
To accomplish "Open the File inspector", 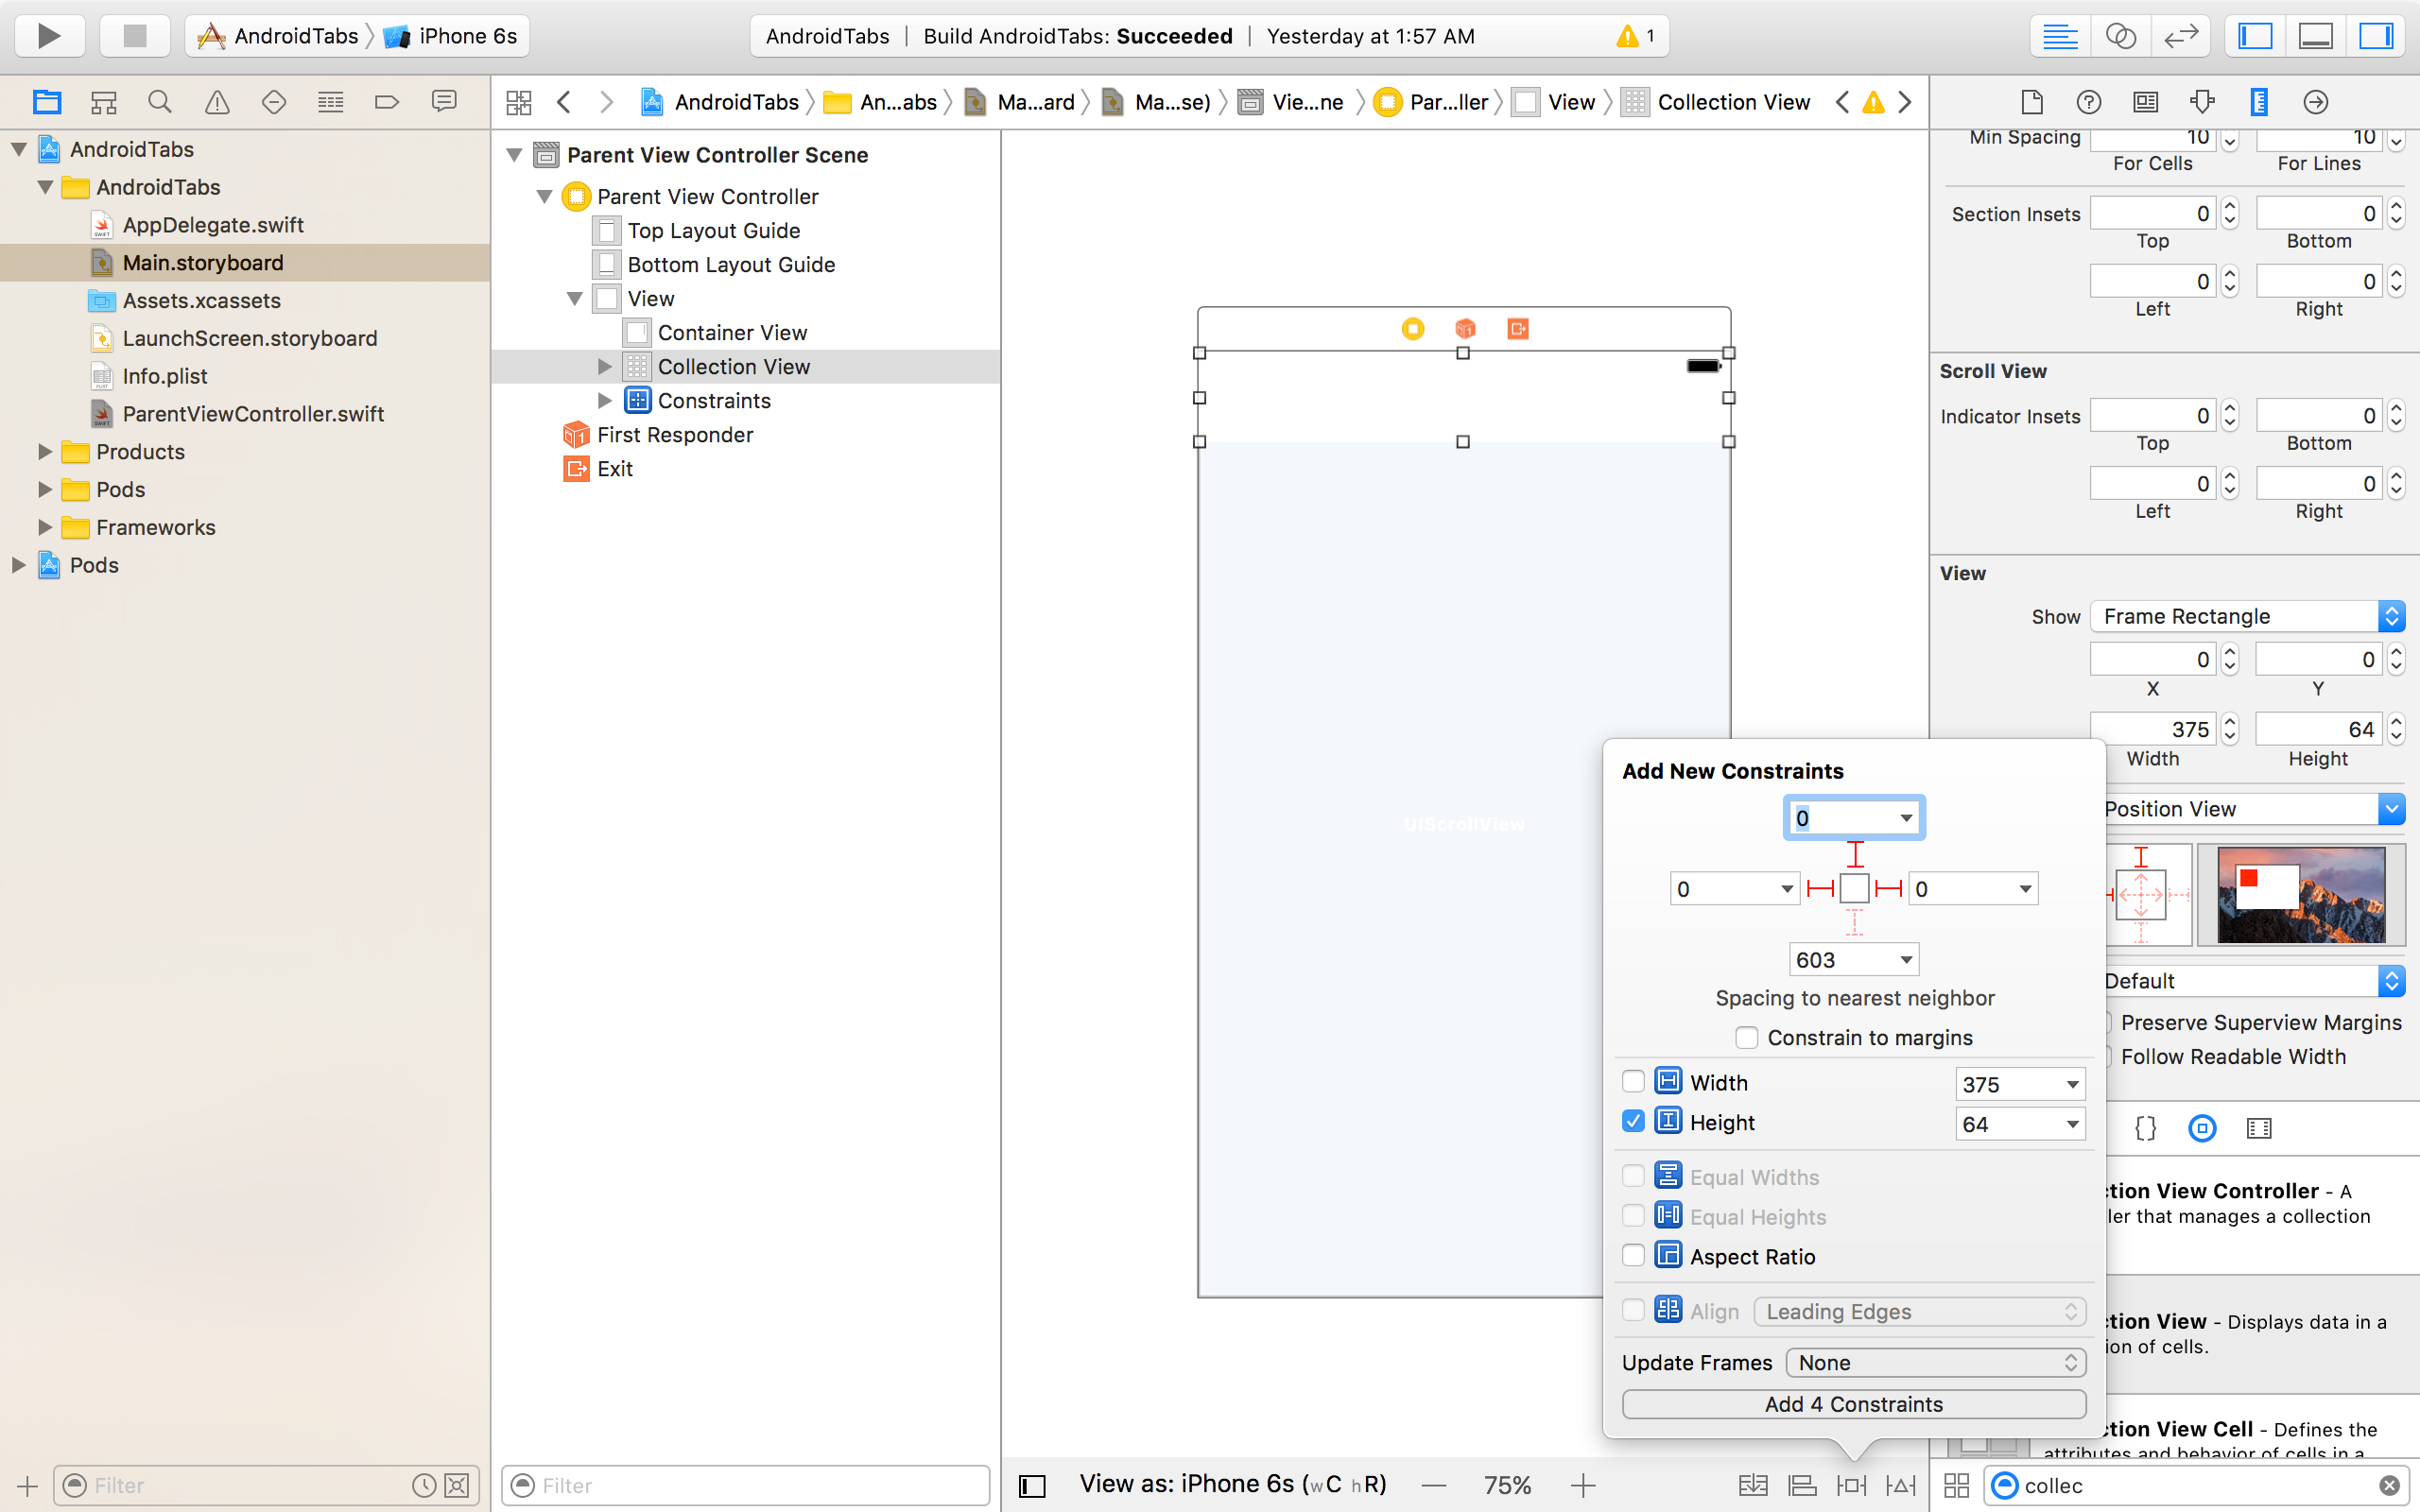I will point(2032,101).
